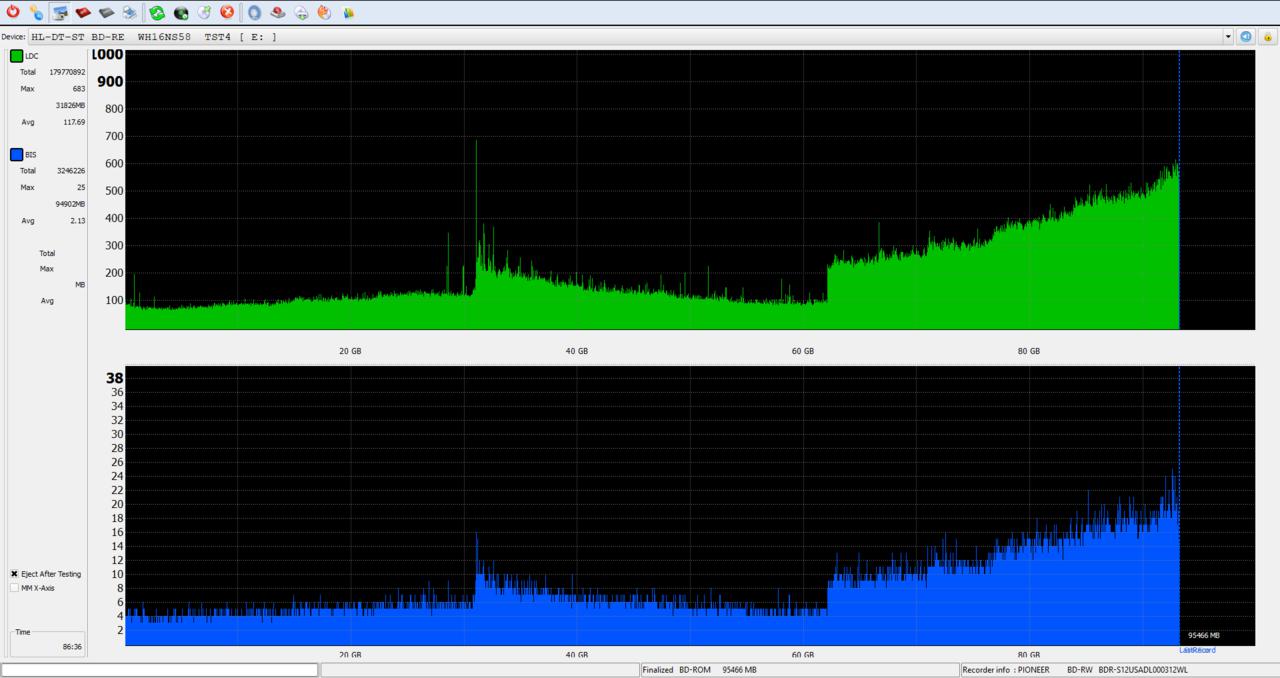Click the empty status input field
Screen dimensions: 1280x678
pos(160,670)
